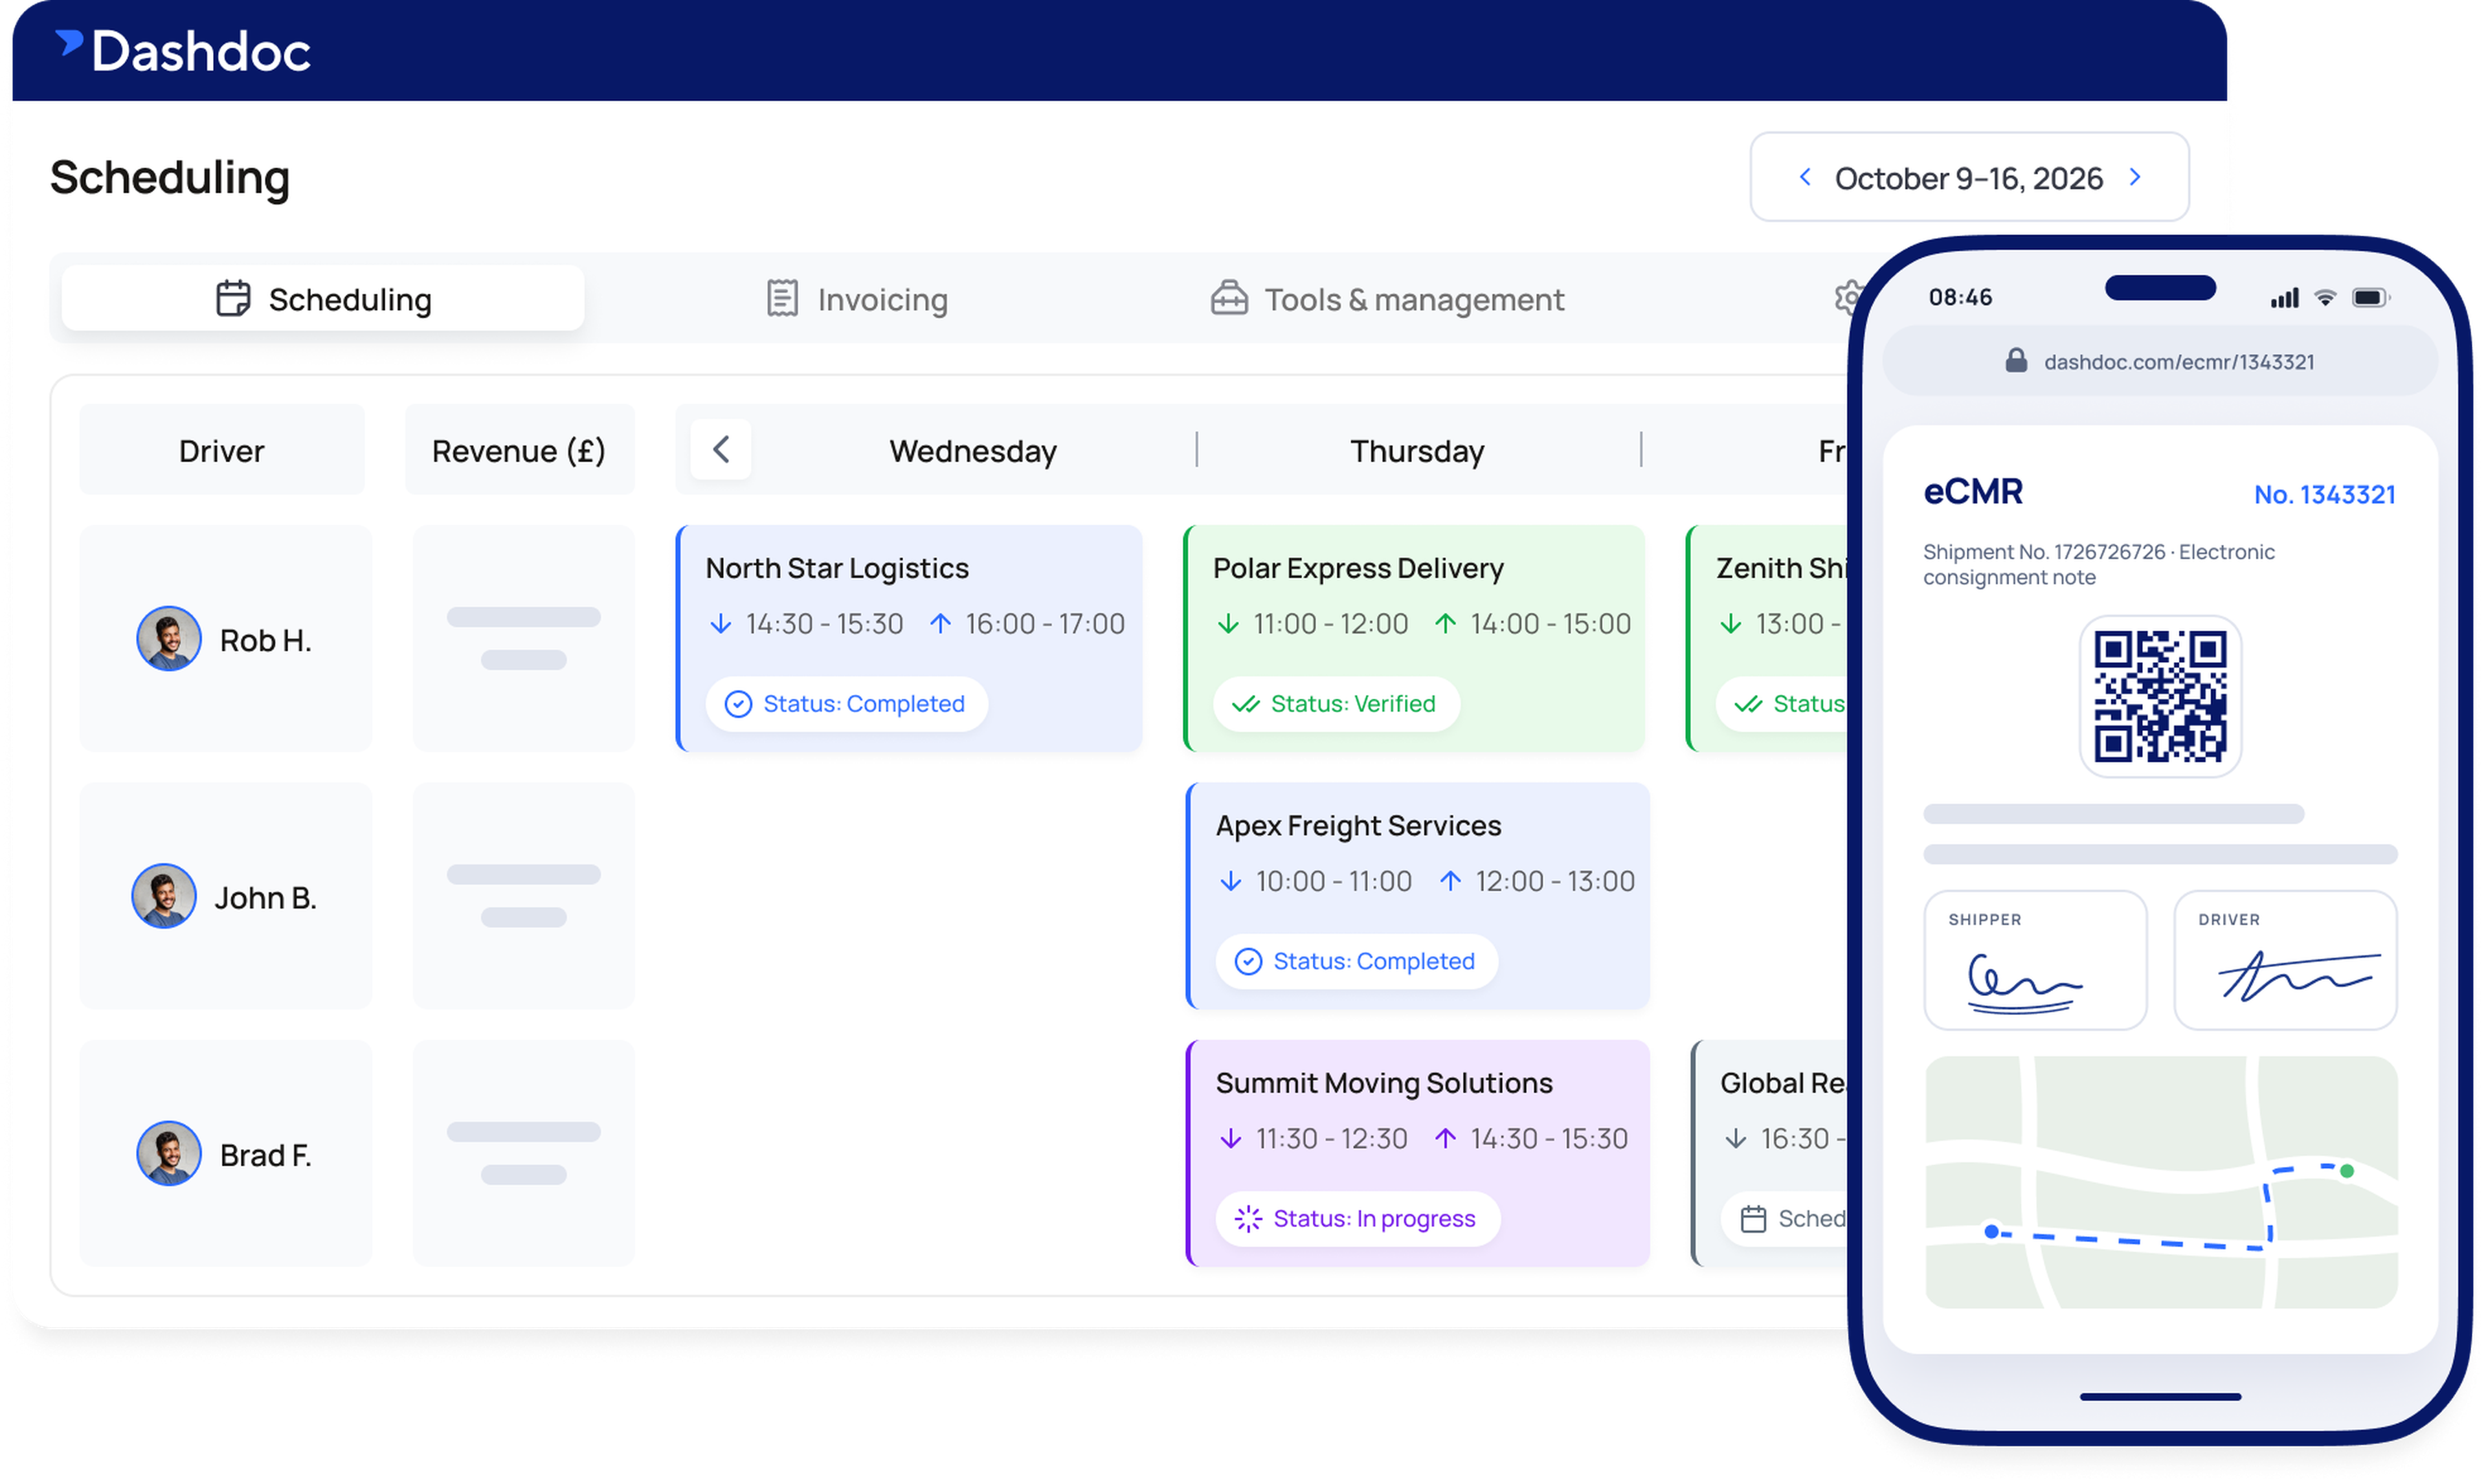Viewport: 2486px width, 1484px height.
Task: Open the Polar Express Delivery card
Action: point(1415,639)
